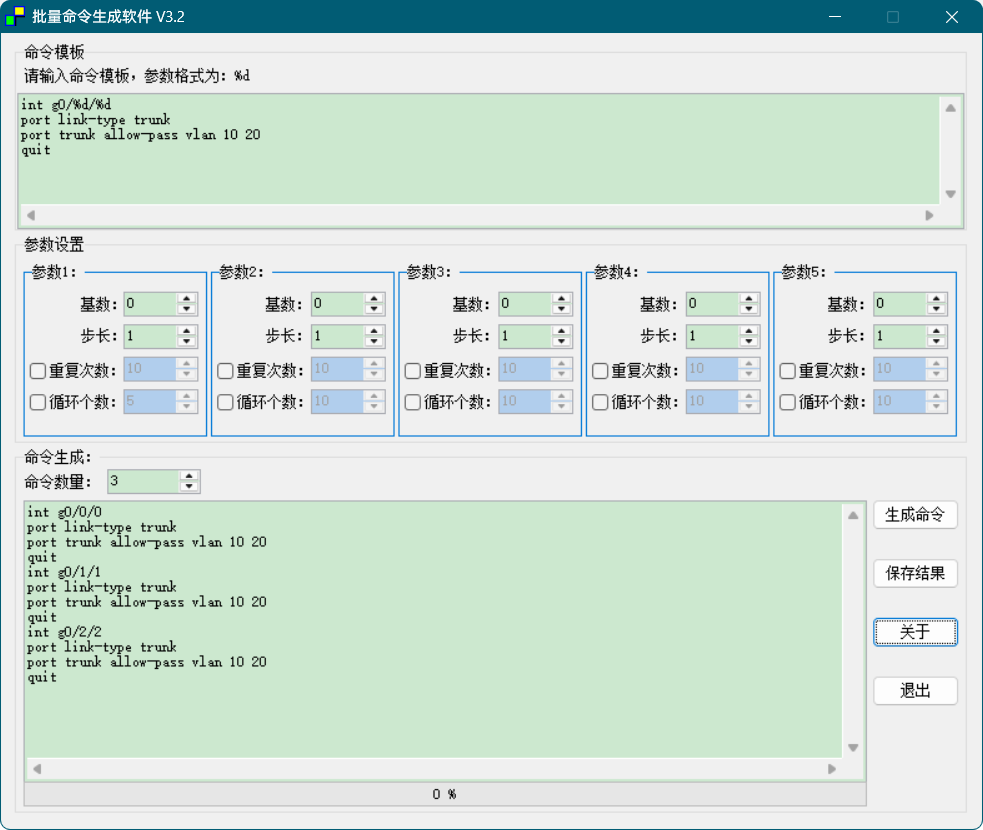
Task: Increase 参数1 基数 with up arrow
Action: (x=186, y=299)
